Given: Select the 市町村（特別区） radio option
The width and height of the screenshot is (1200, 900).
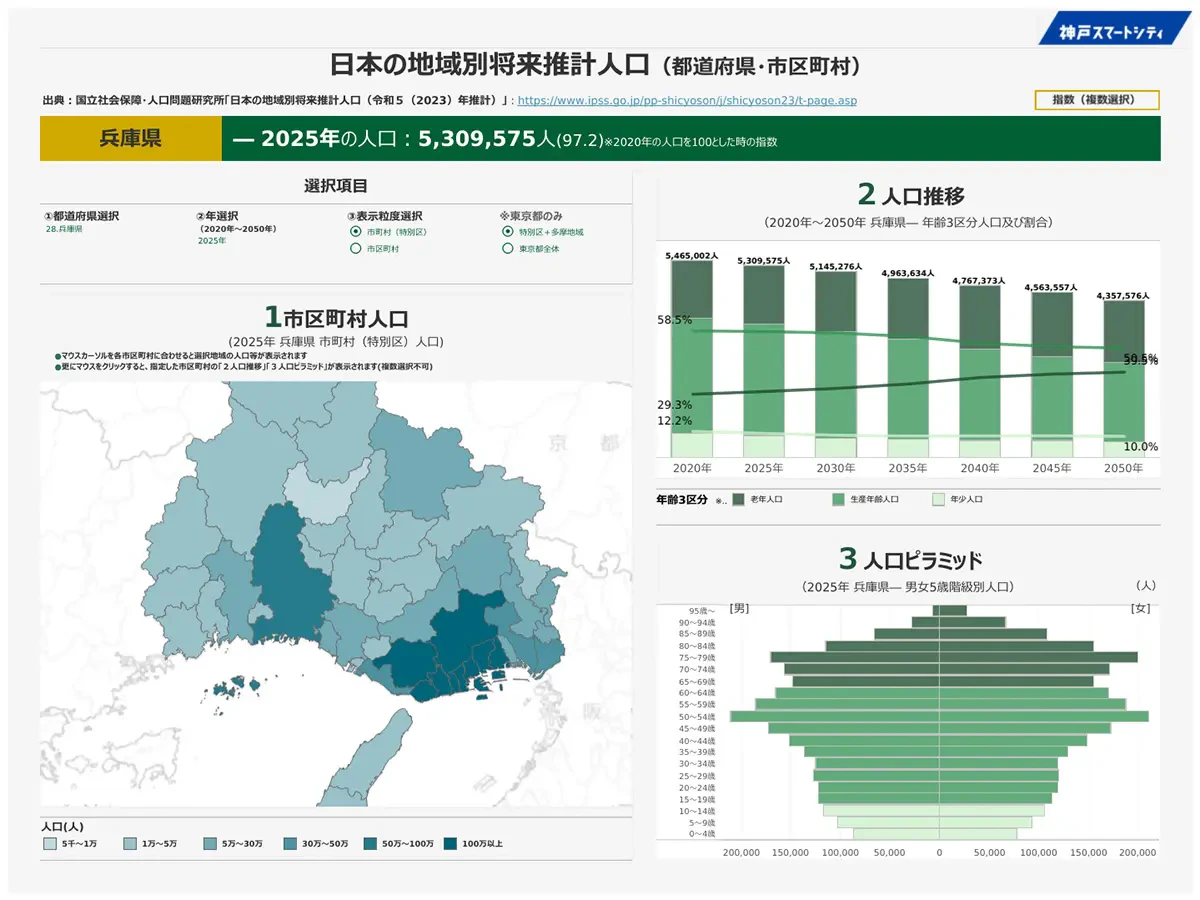Looking at the screenshot, I should pos(355,232).
